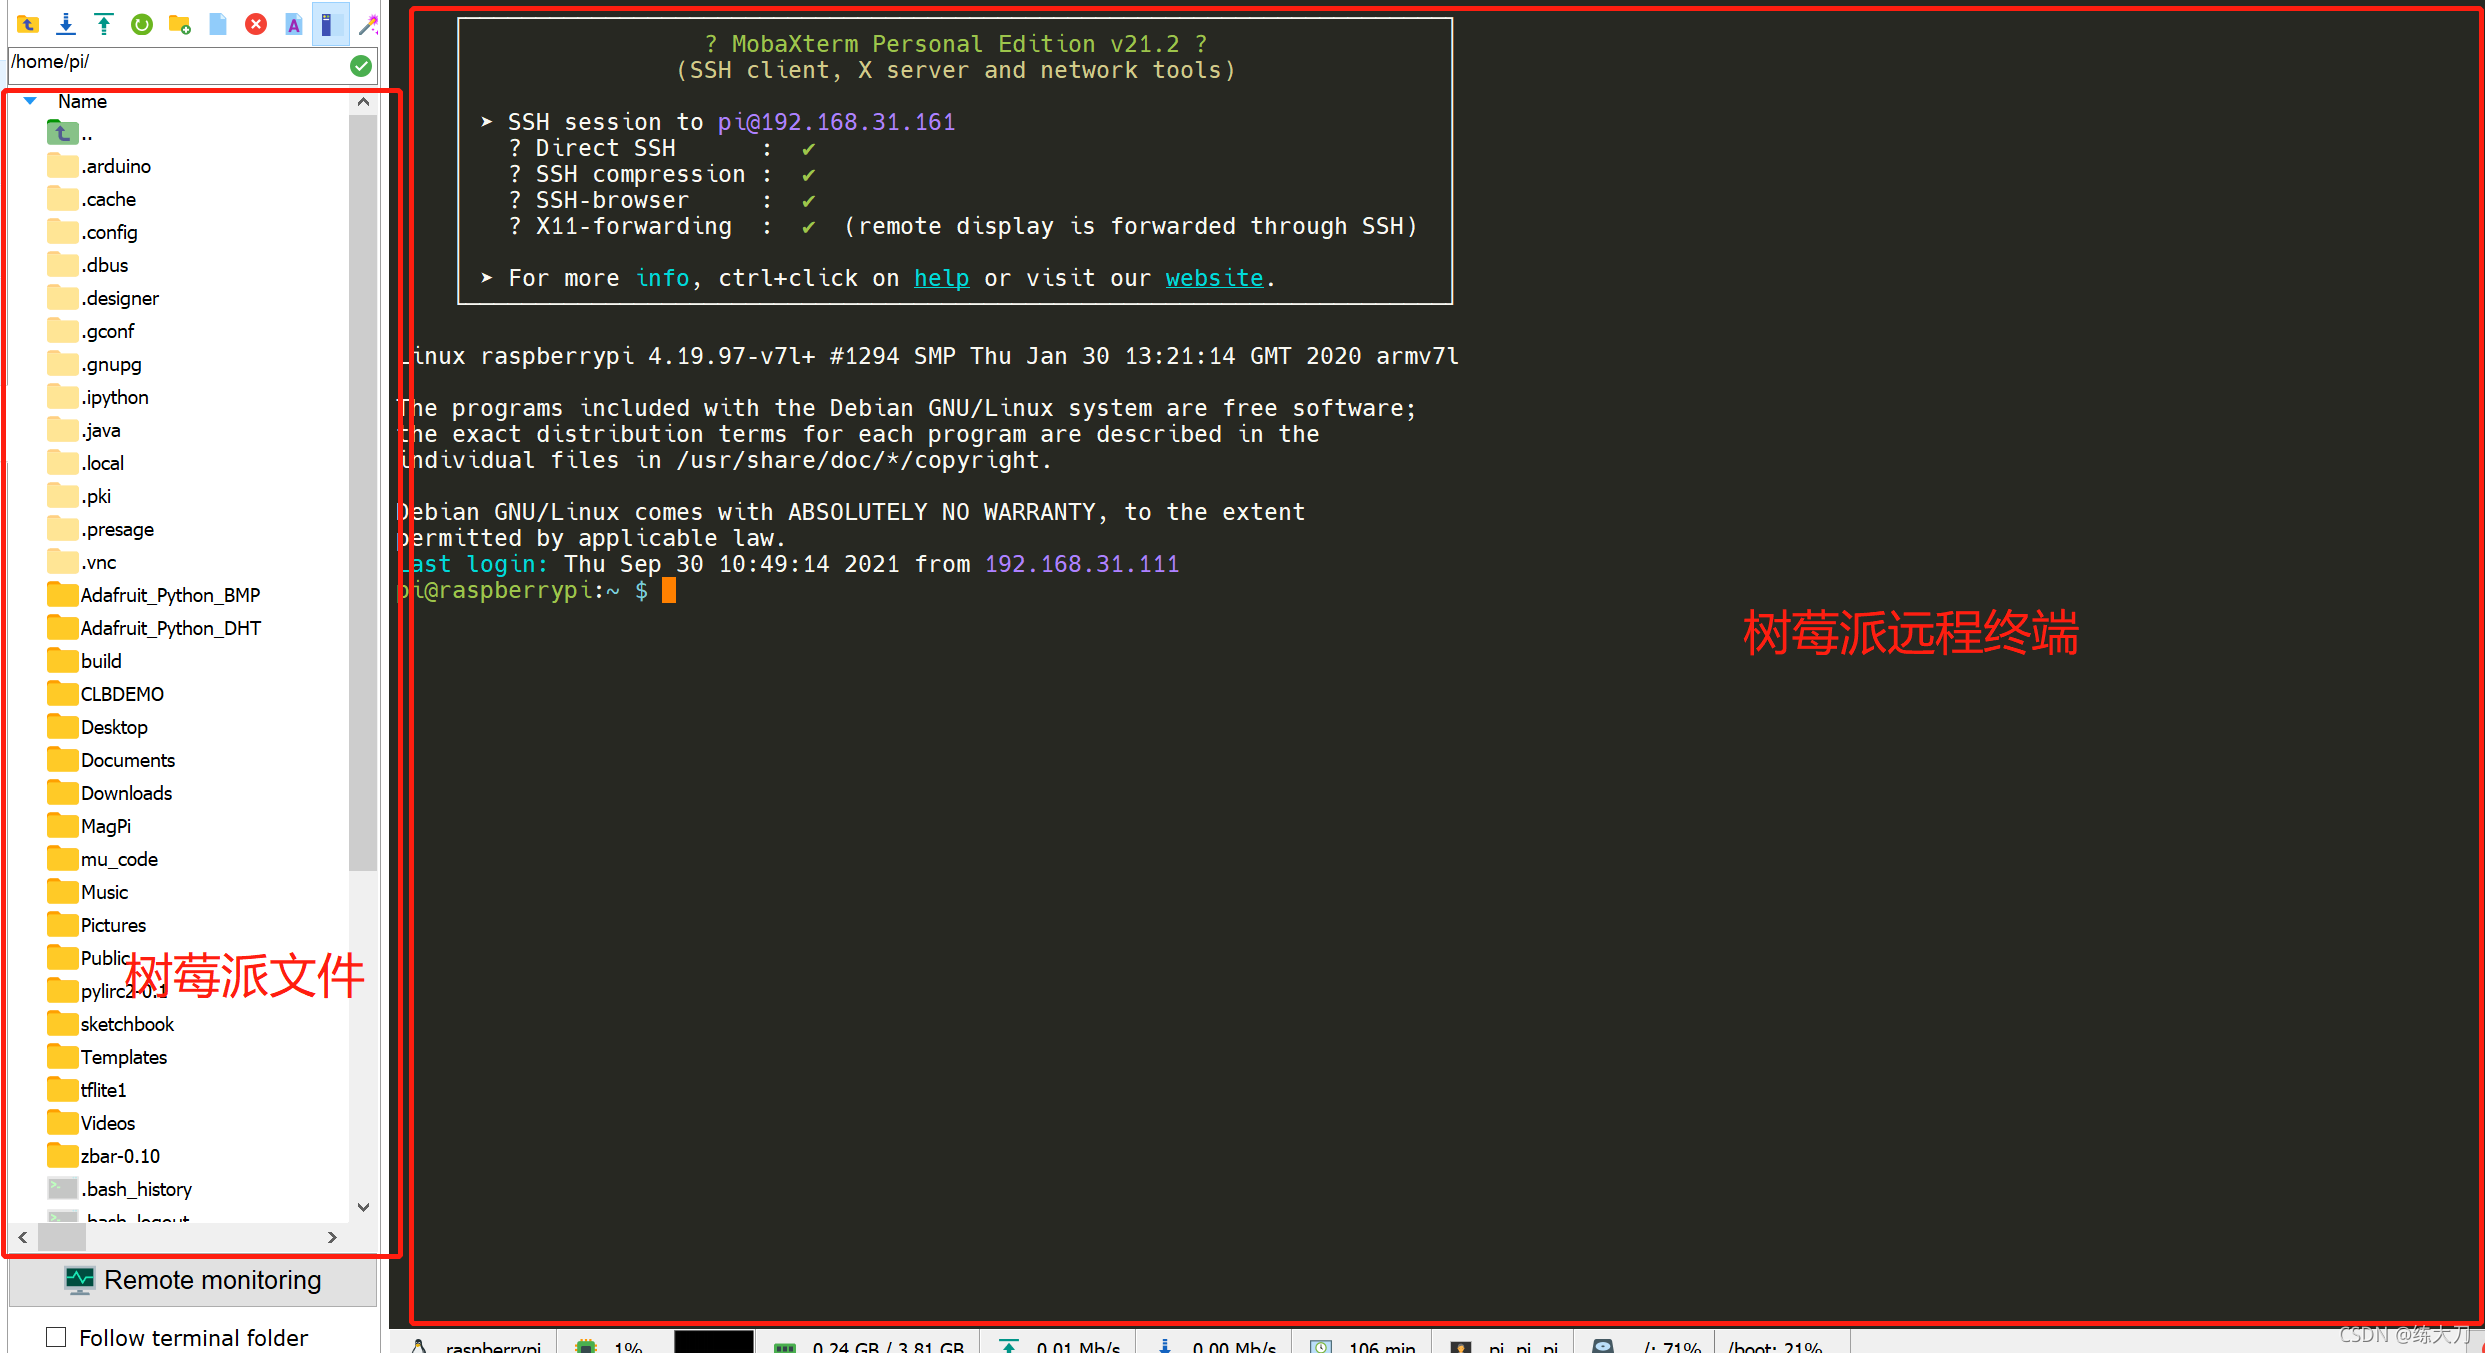Go to parent directory via toolbar icon
Screen dimensions: 2485x1353
[x=27, y=24]
